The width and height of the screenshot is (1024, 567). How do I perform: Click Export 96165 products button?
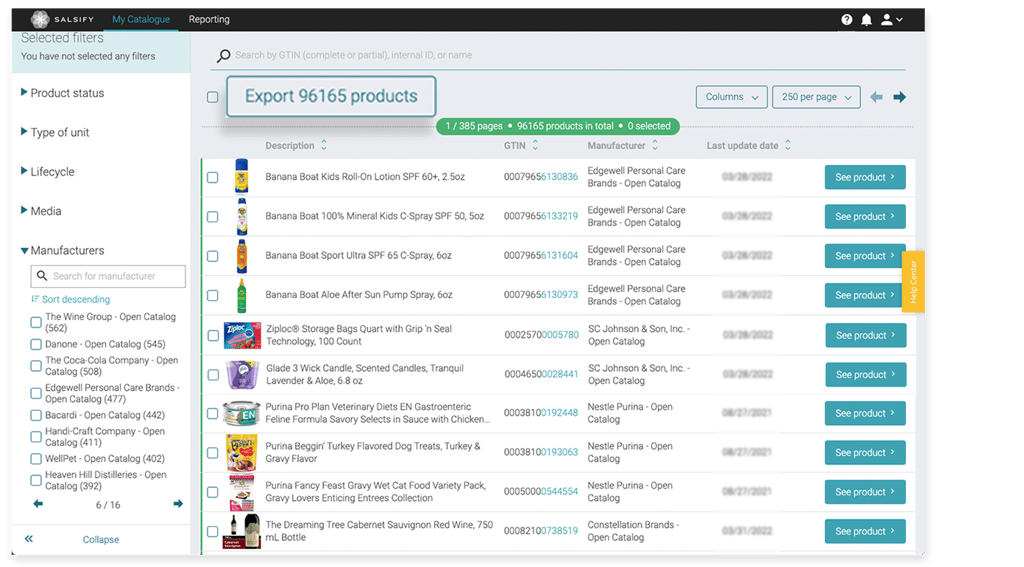coord(331,96)
